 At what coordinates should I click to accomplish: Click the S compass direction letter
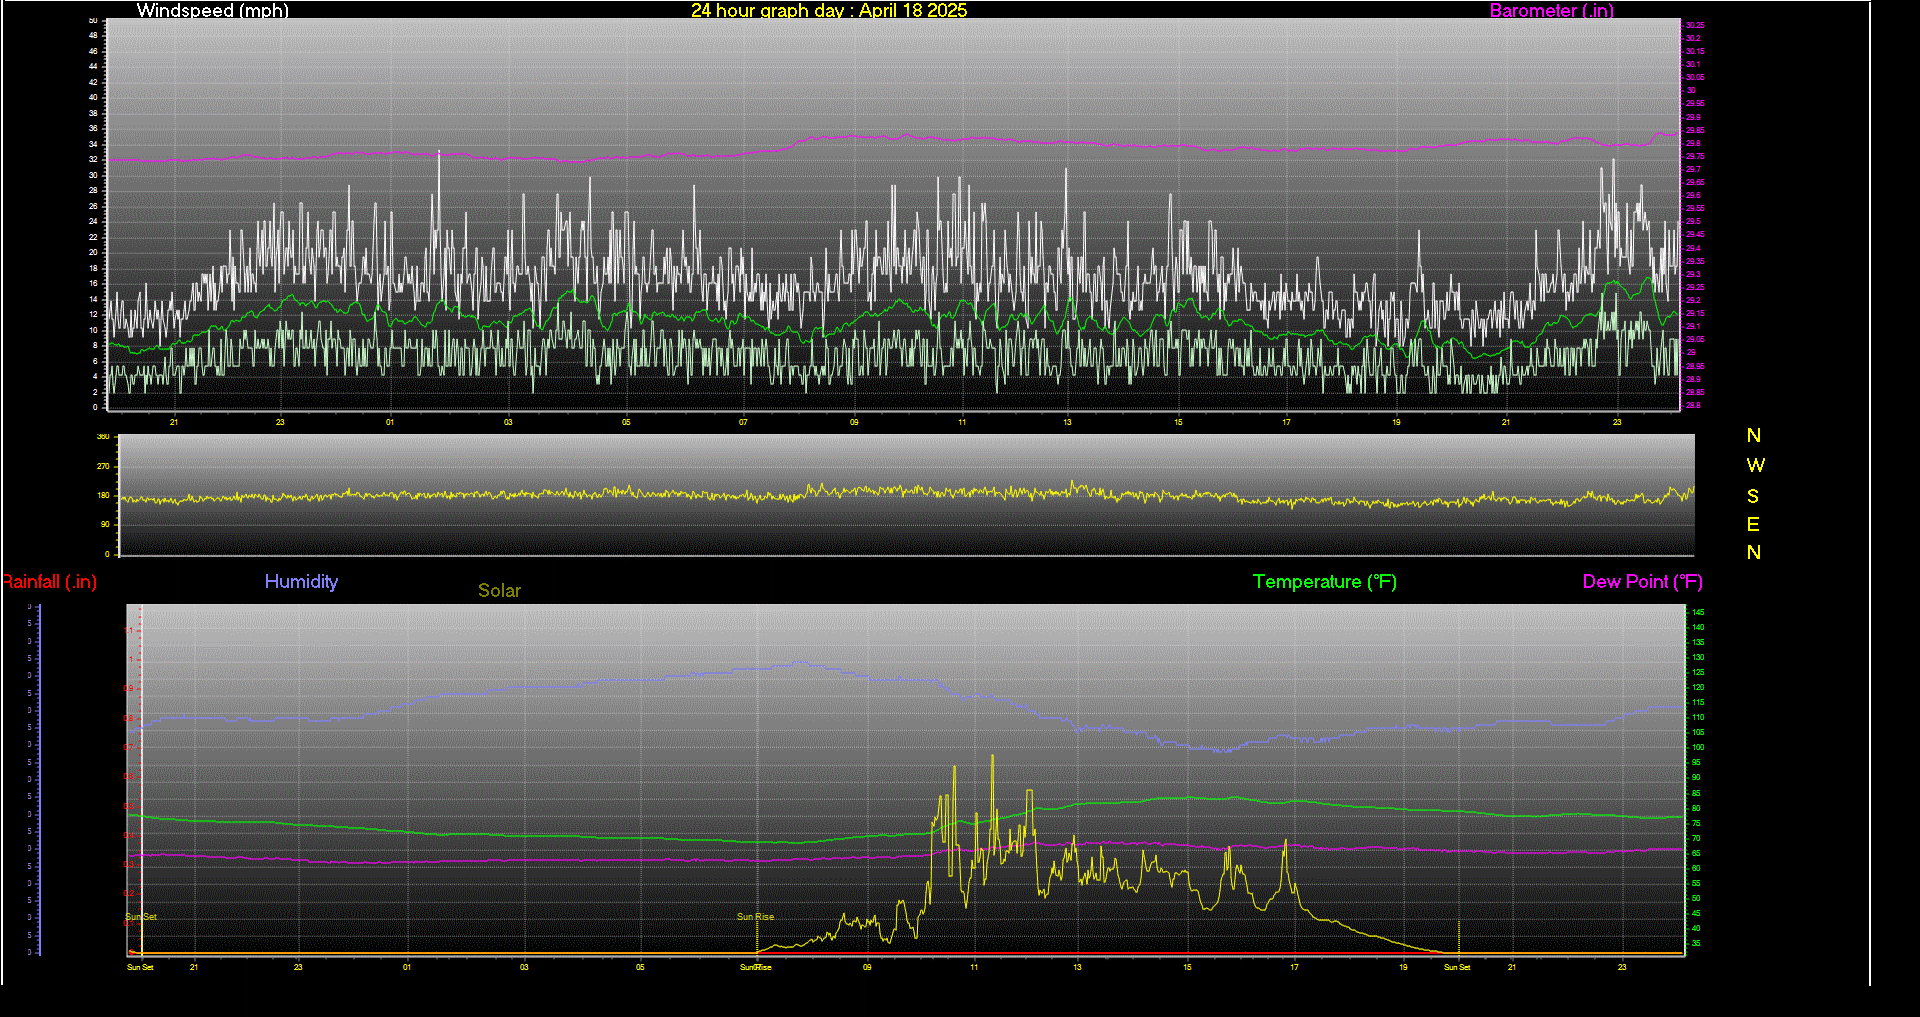pyautogui.click(x=1753, y=496)
